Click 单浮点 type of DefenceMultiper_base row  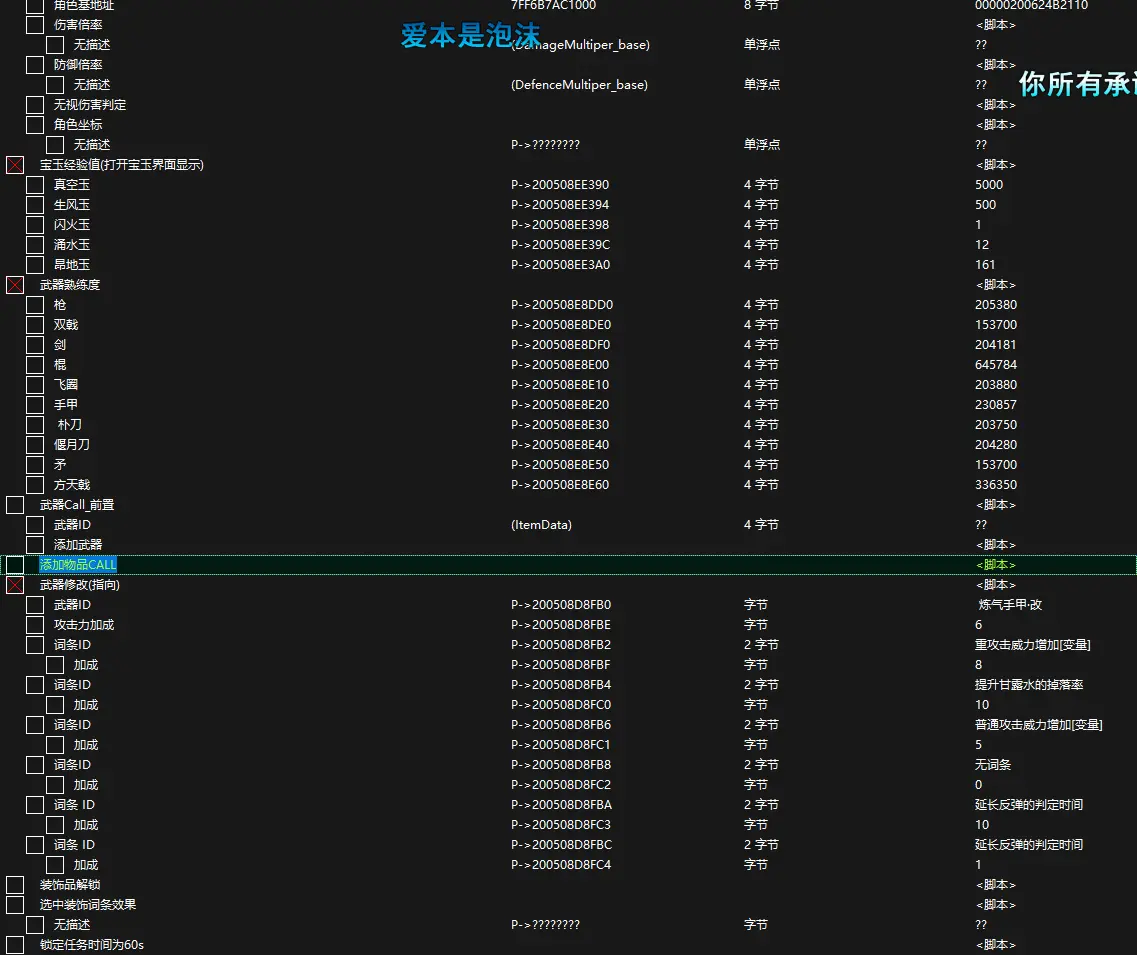[761, 85]
